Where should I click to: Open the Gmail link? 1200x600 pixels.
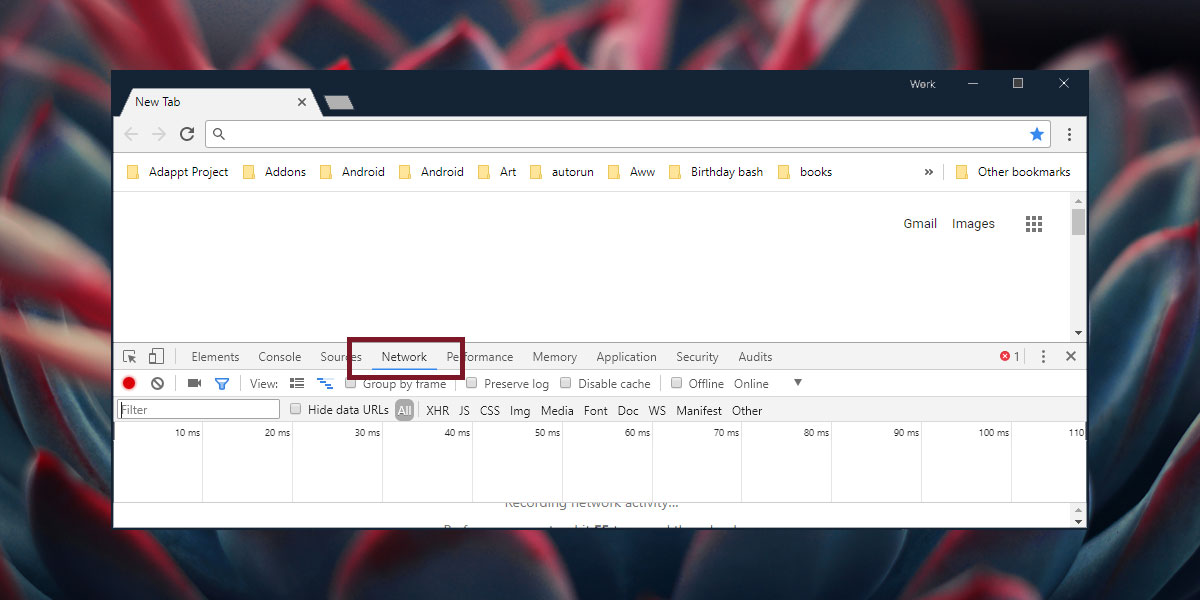coord(920,224)
